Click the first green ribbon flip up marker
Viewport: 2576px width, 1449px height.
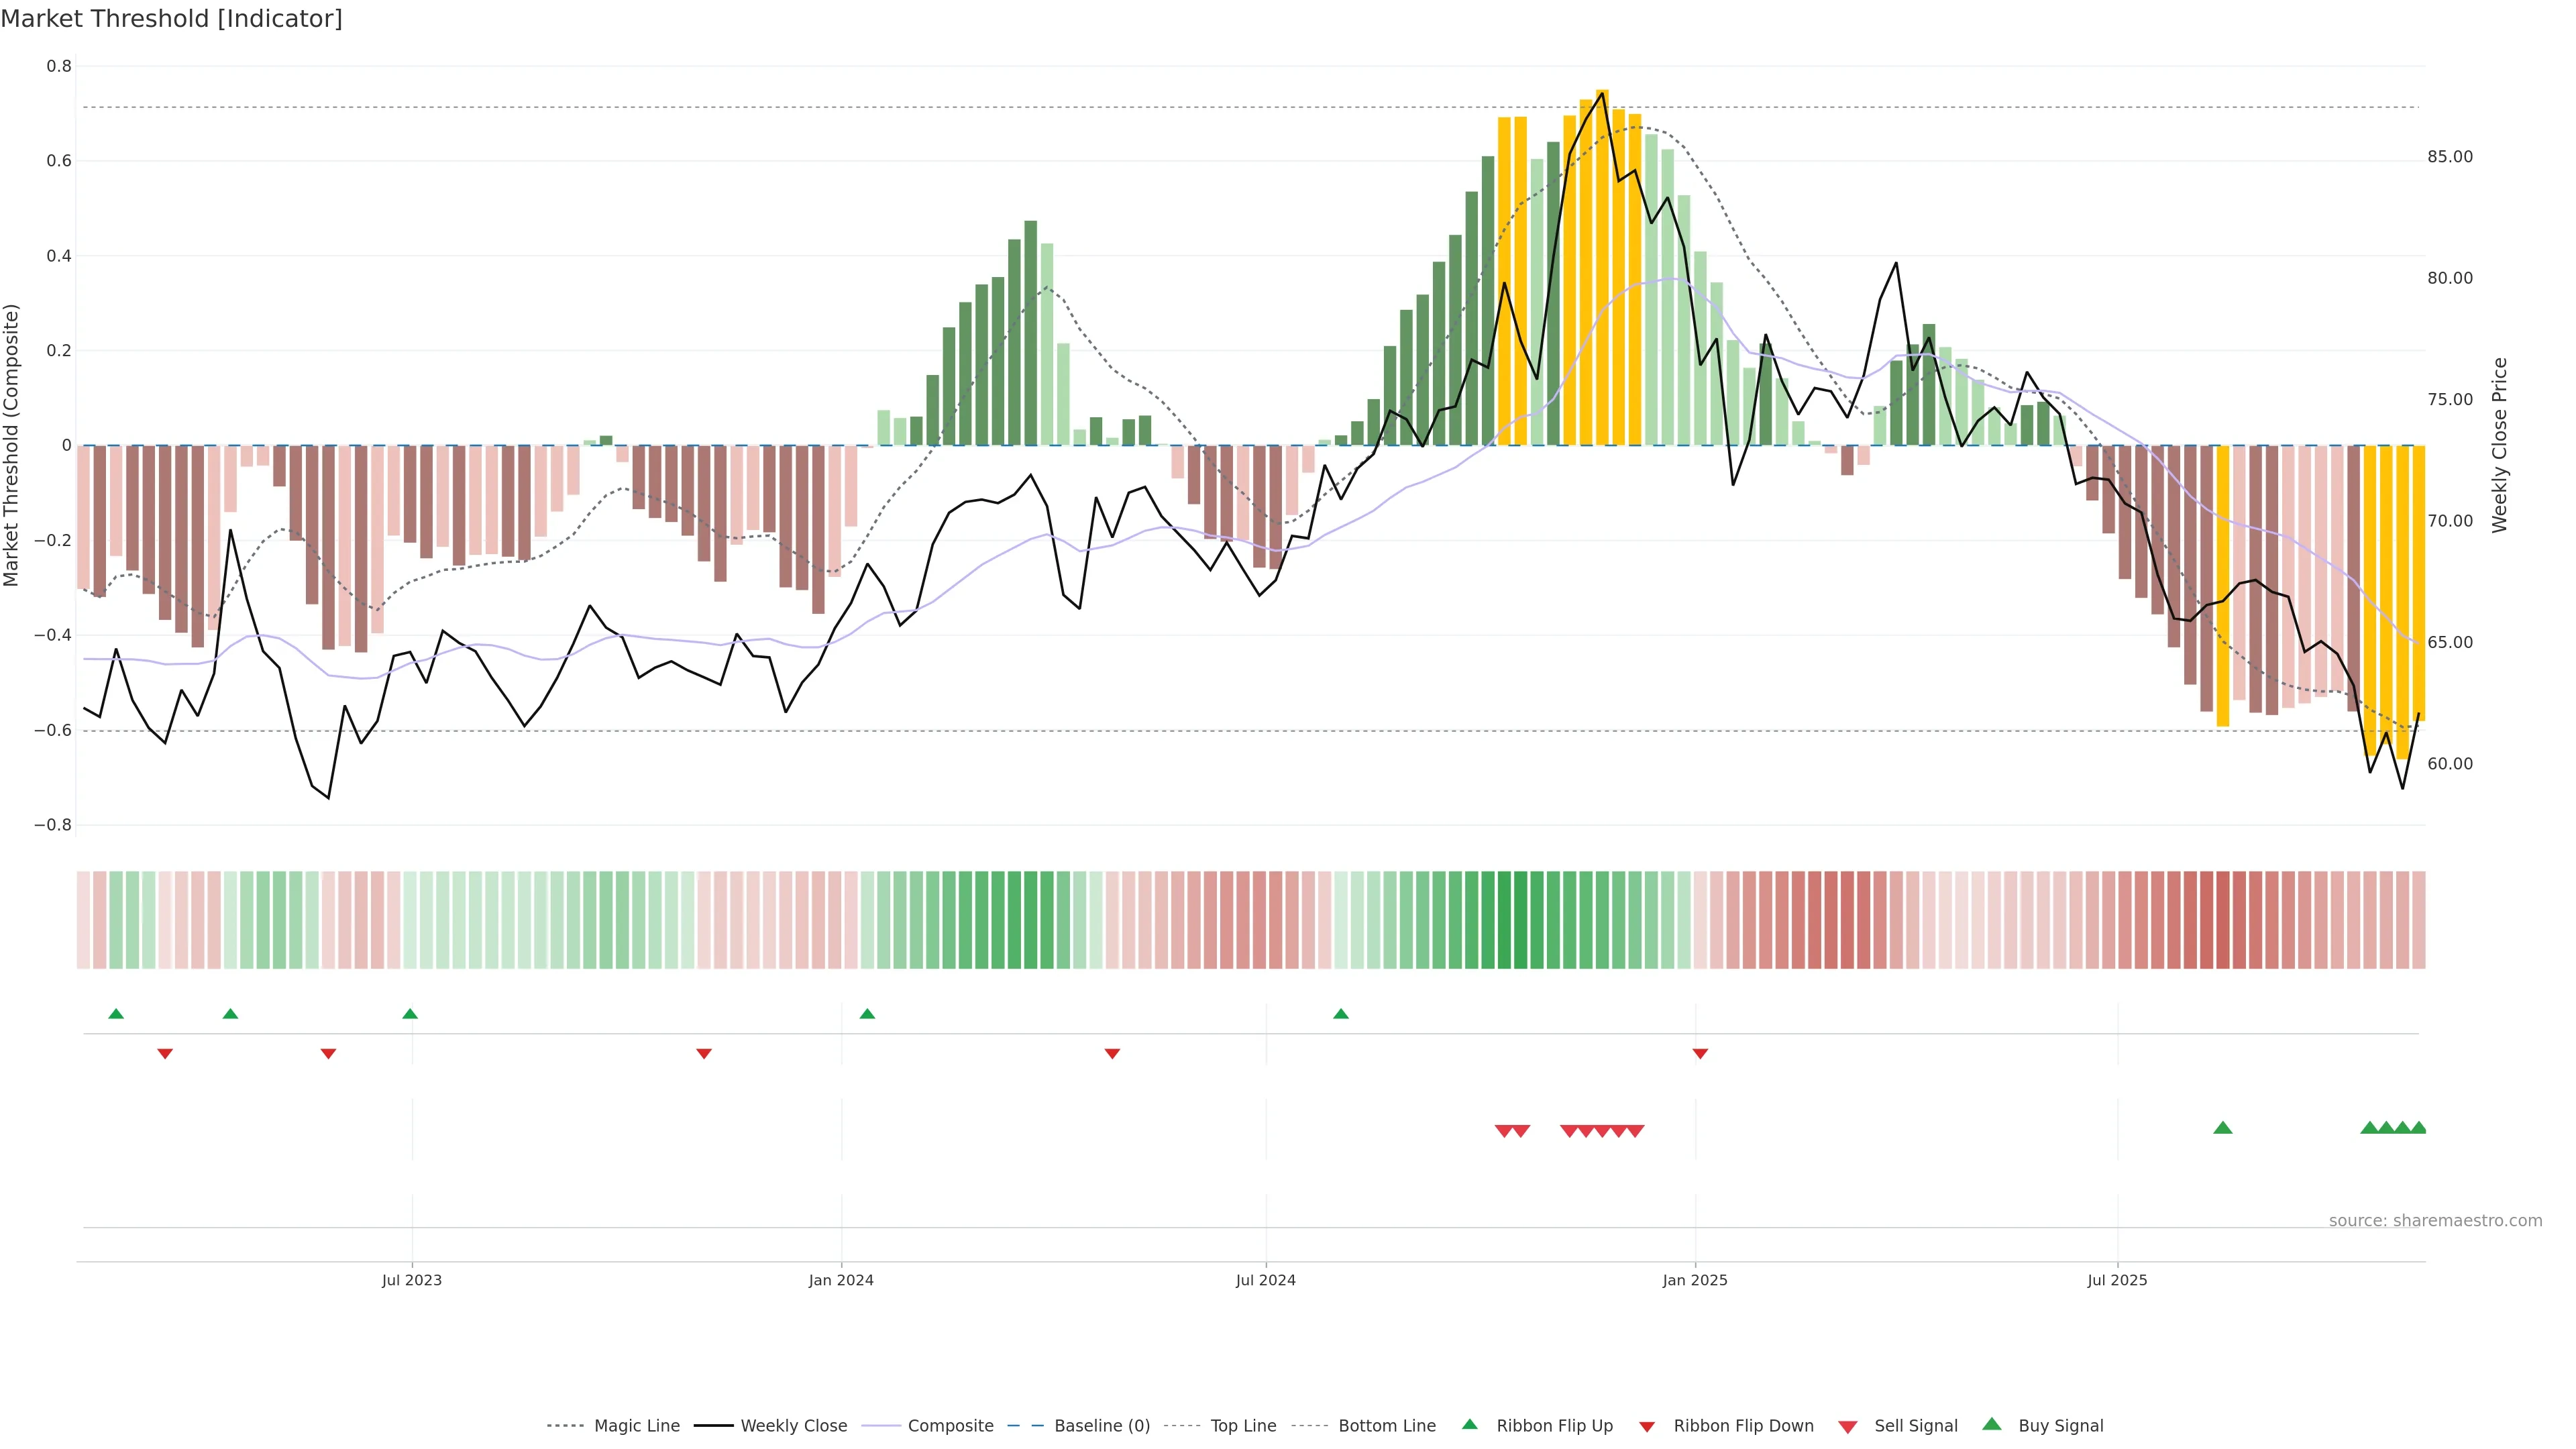116,1014
